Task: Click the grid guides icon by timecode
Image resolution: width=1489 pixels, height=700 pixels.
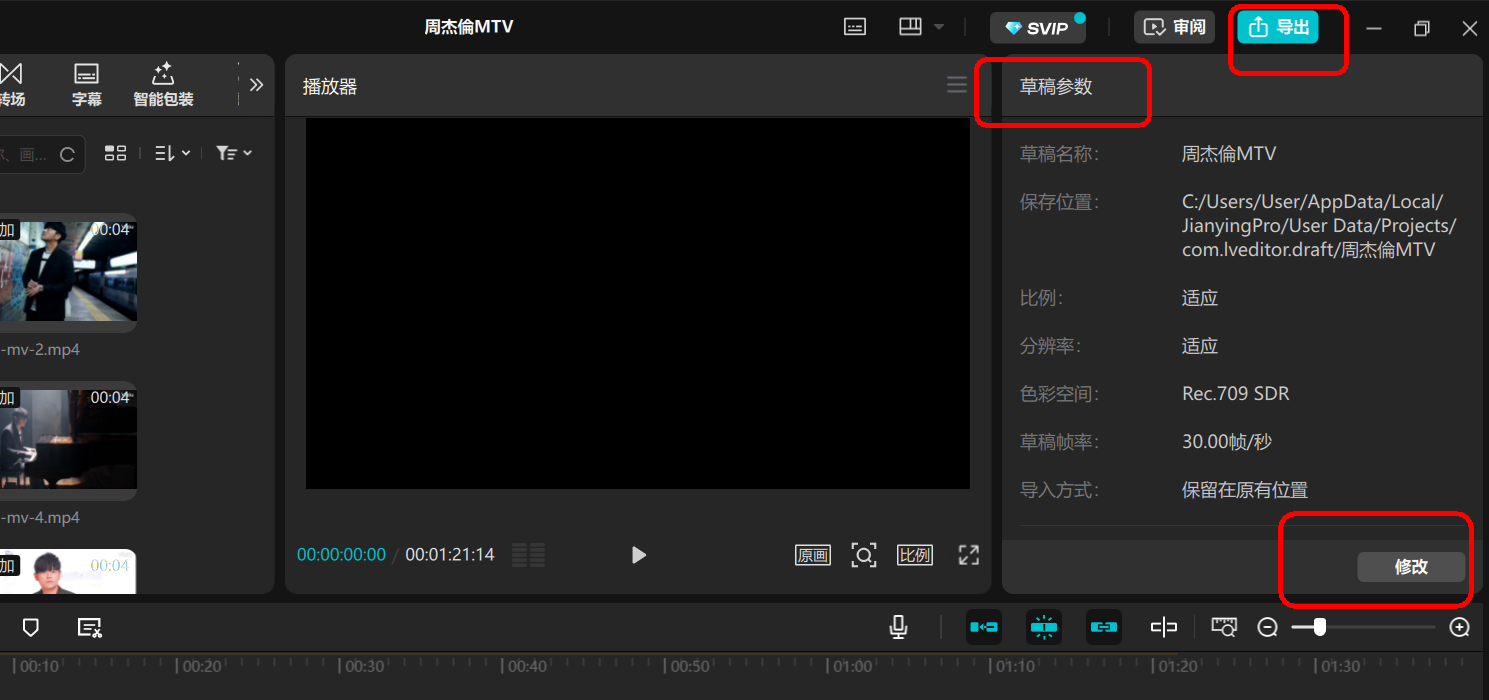Action: pyautogui.click(x=528, y=555)
